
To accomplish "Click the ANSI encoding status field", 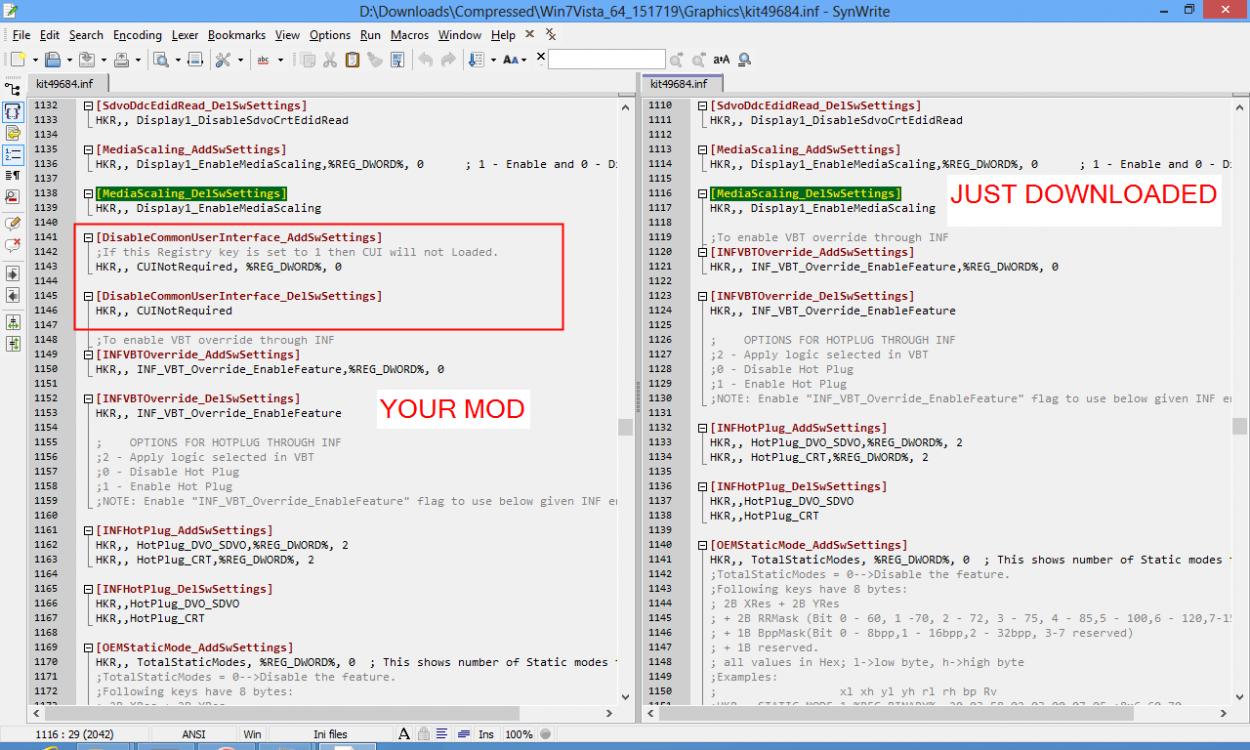I will (x=194, y=734).
